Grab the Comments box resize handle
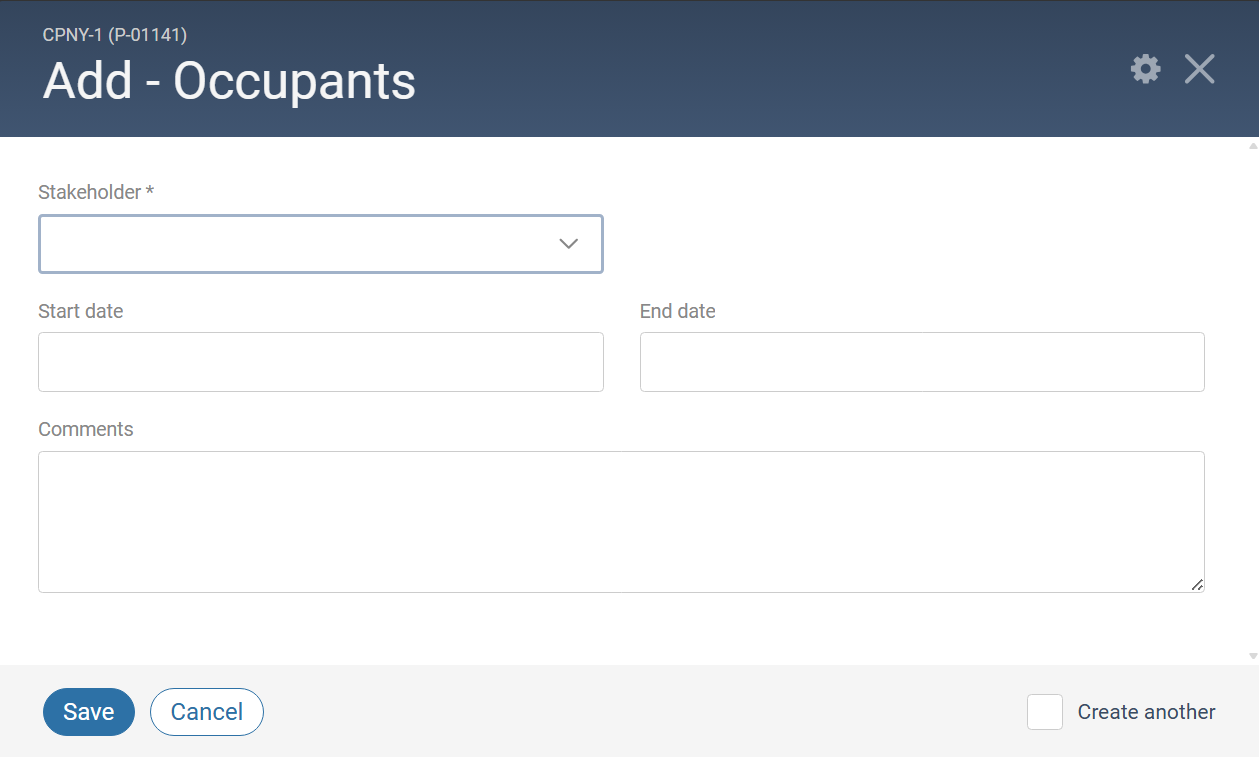This screenshot has height=757, width=1259. click(x=1197, y=585)
